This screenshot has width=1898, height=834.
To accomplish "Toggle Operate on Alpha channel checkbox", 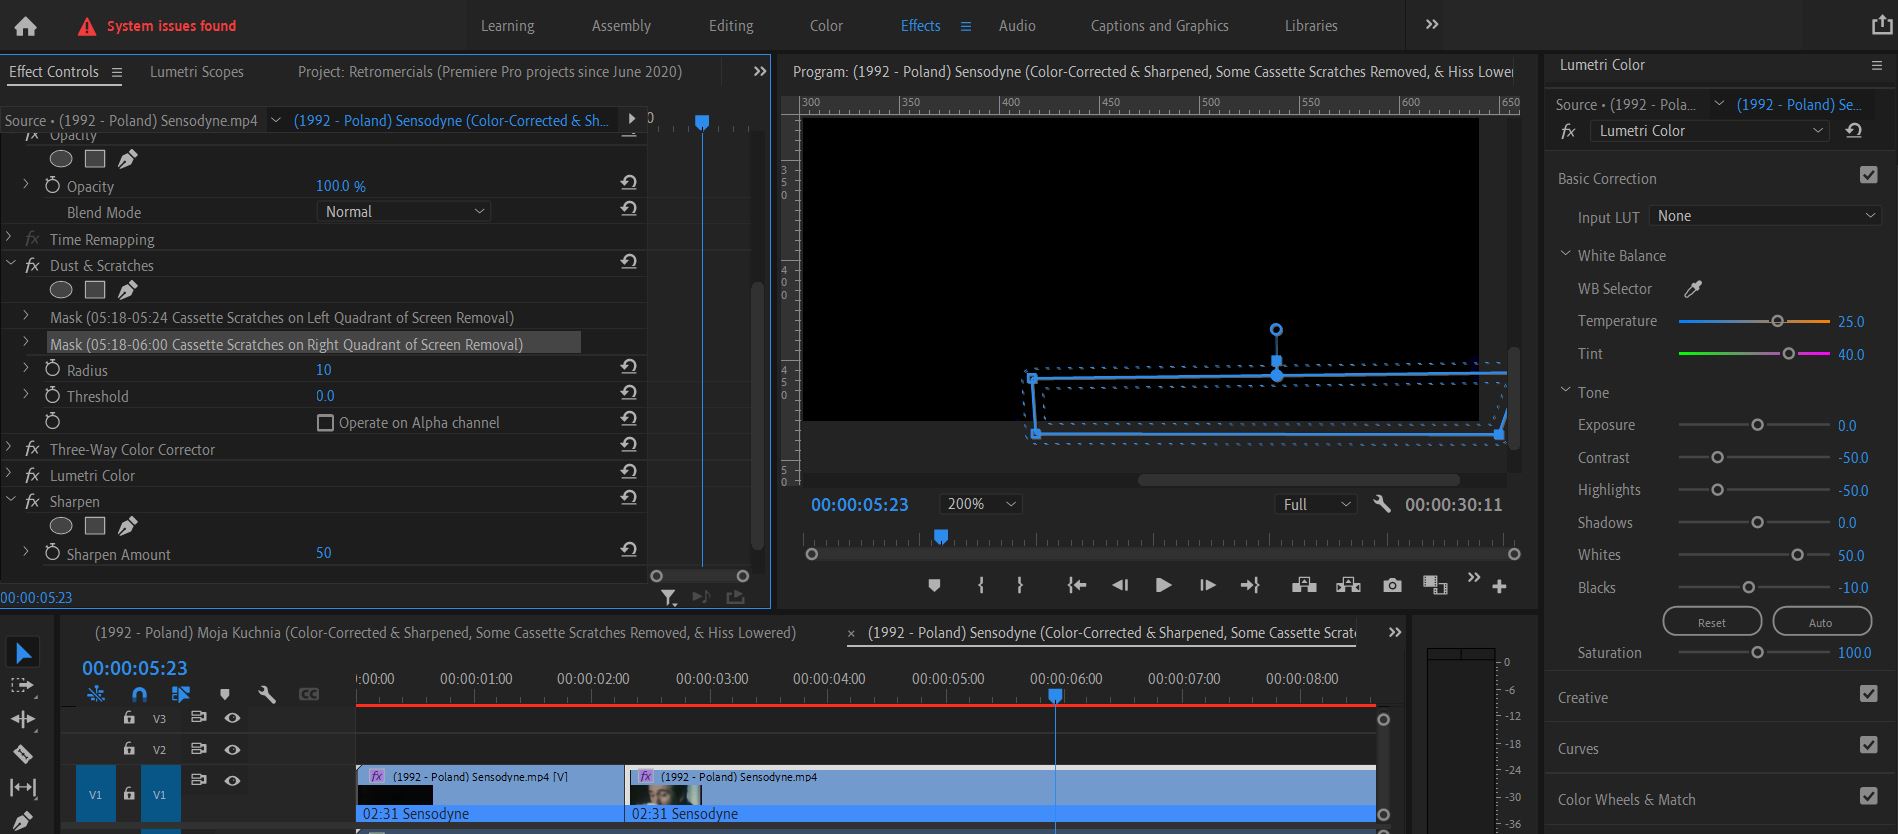I will tap(325, 423).
